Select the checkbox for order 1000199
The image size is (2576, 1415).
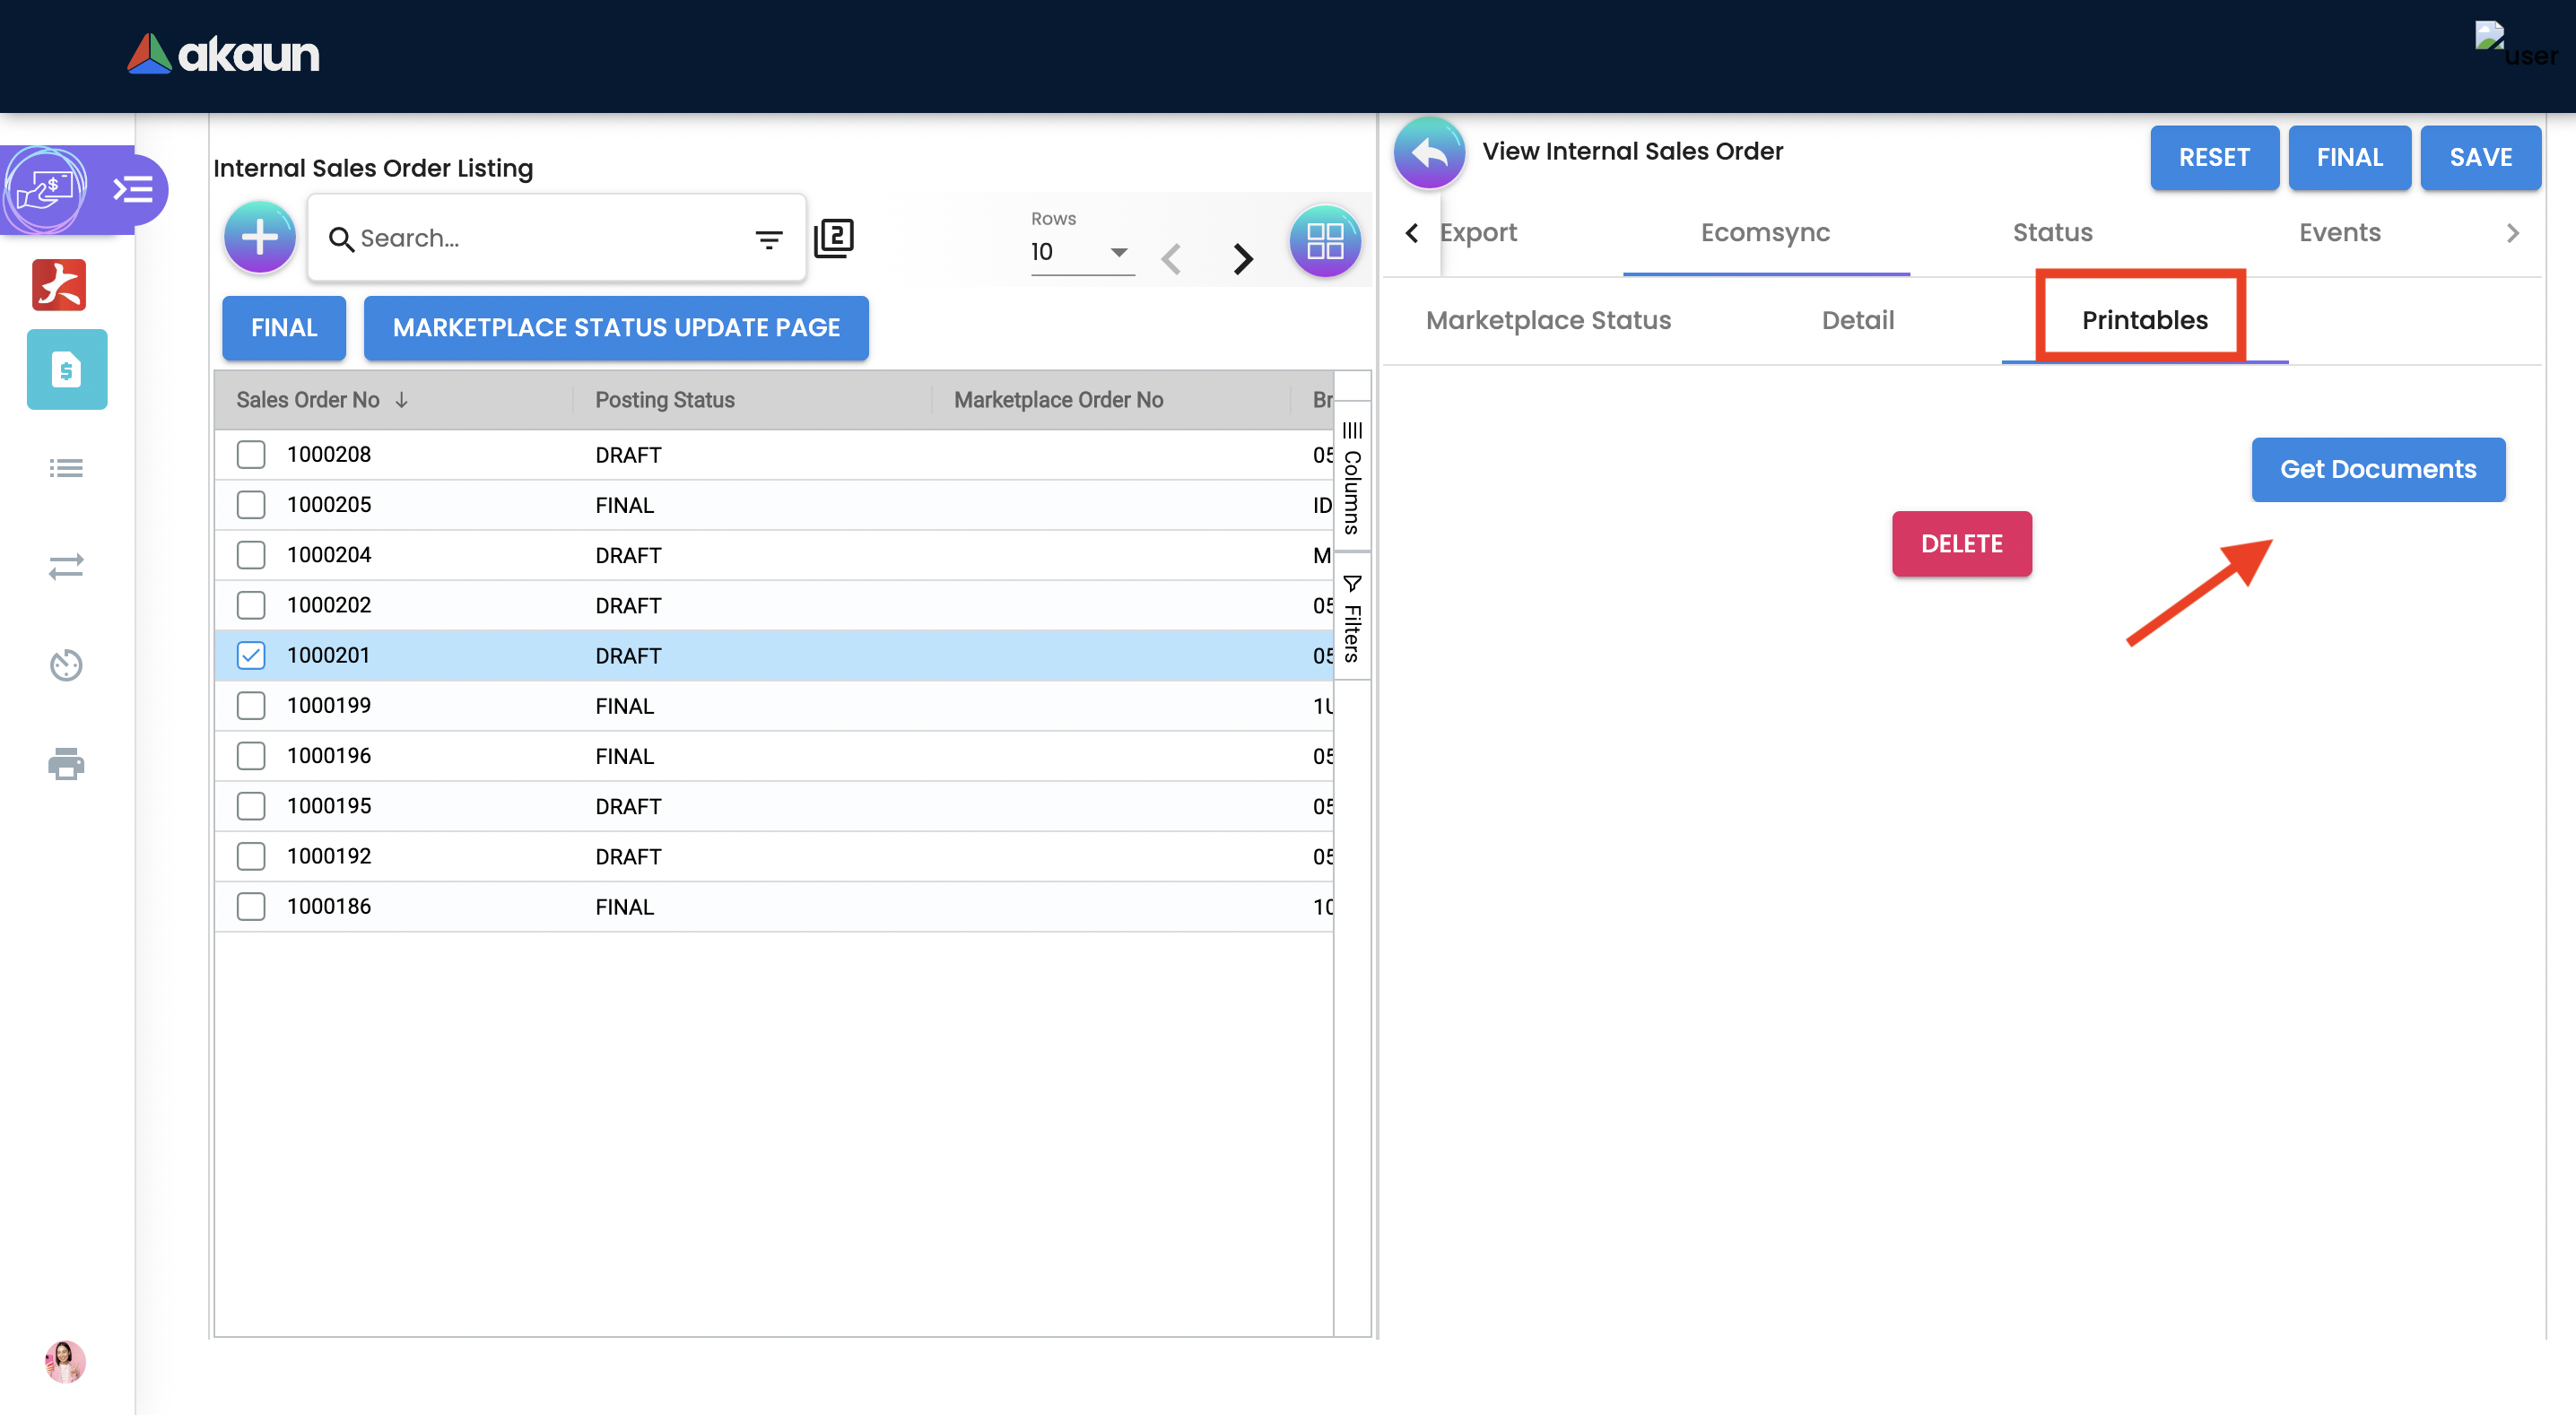[x=251, y=705]
